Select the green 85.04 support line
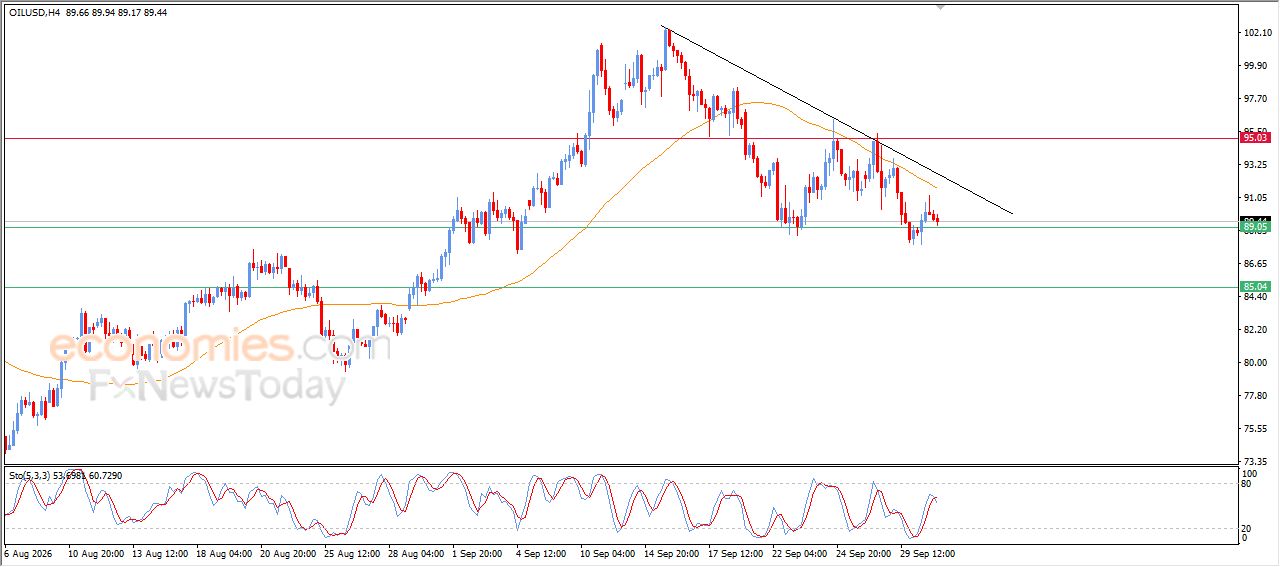Viewport: 1280px width, 567px height. [x=620, y=287]
